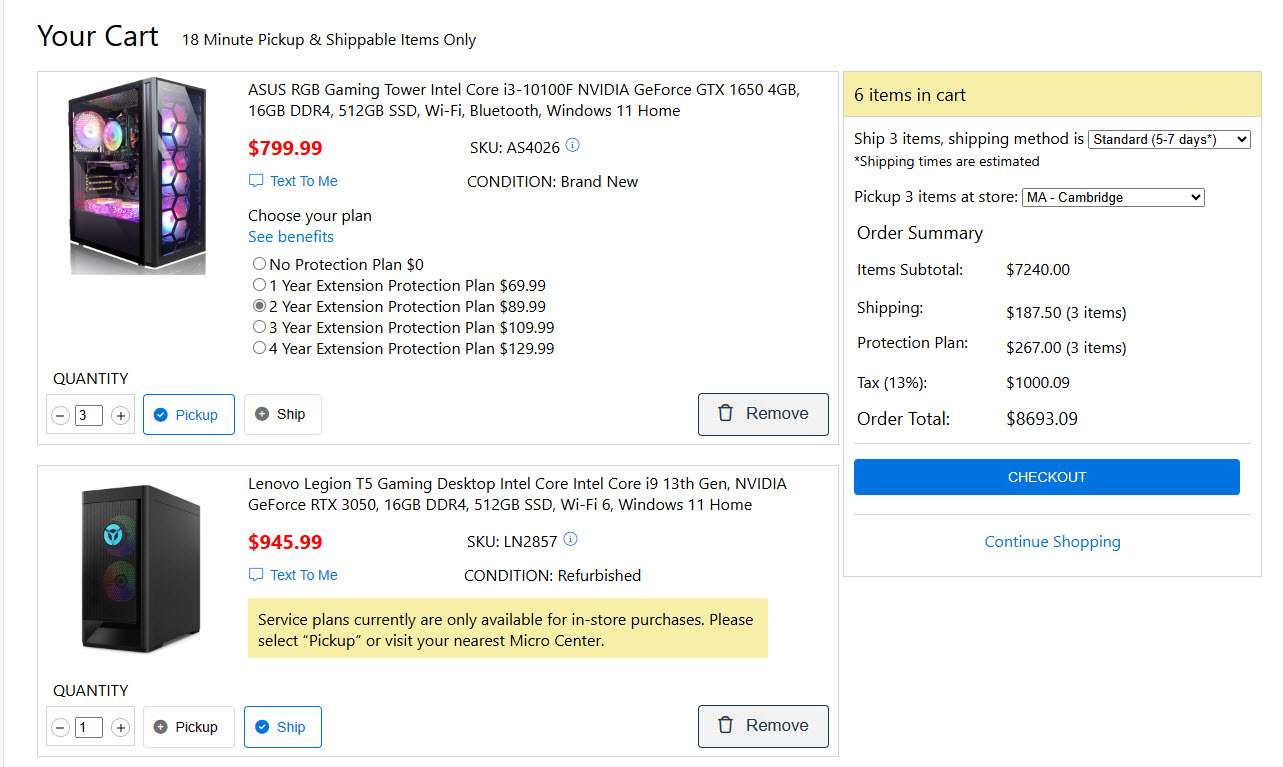Follow the Continue Shopping link
Image resolution: width=1283 pixels, height=767 pixels.
tap(1052, 542)
